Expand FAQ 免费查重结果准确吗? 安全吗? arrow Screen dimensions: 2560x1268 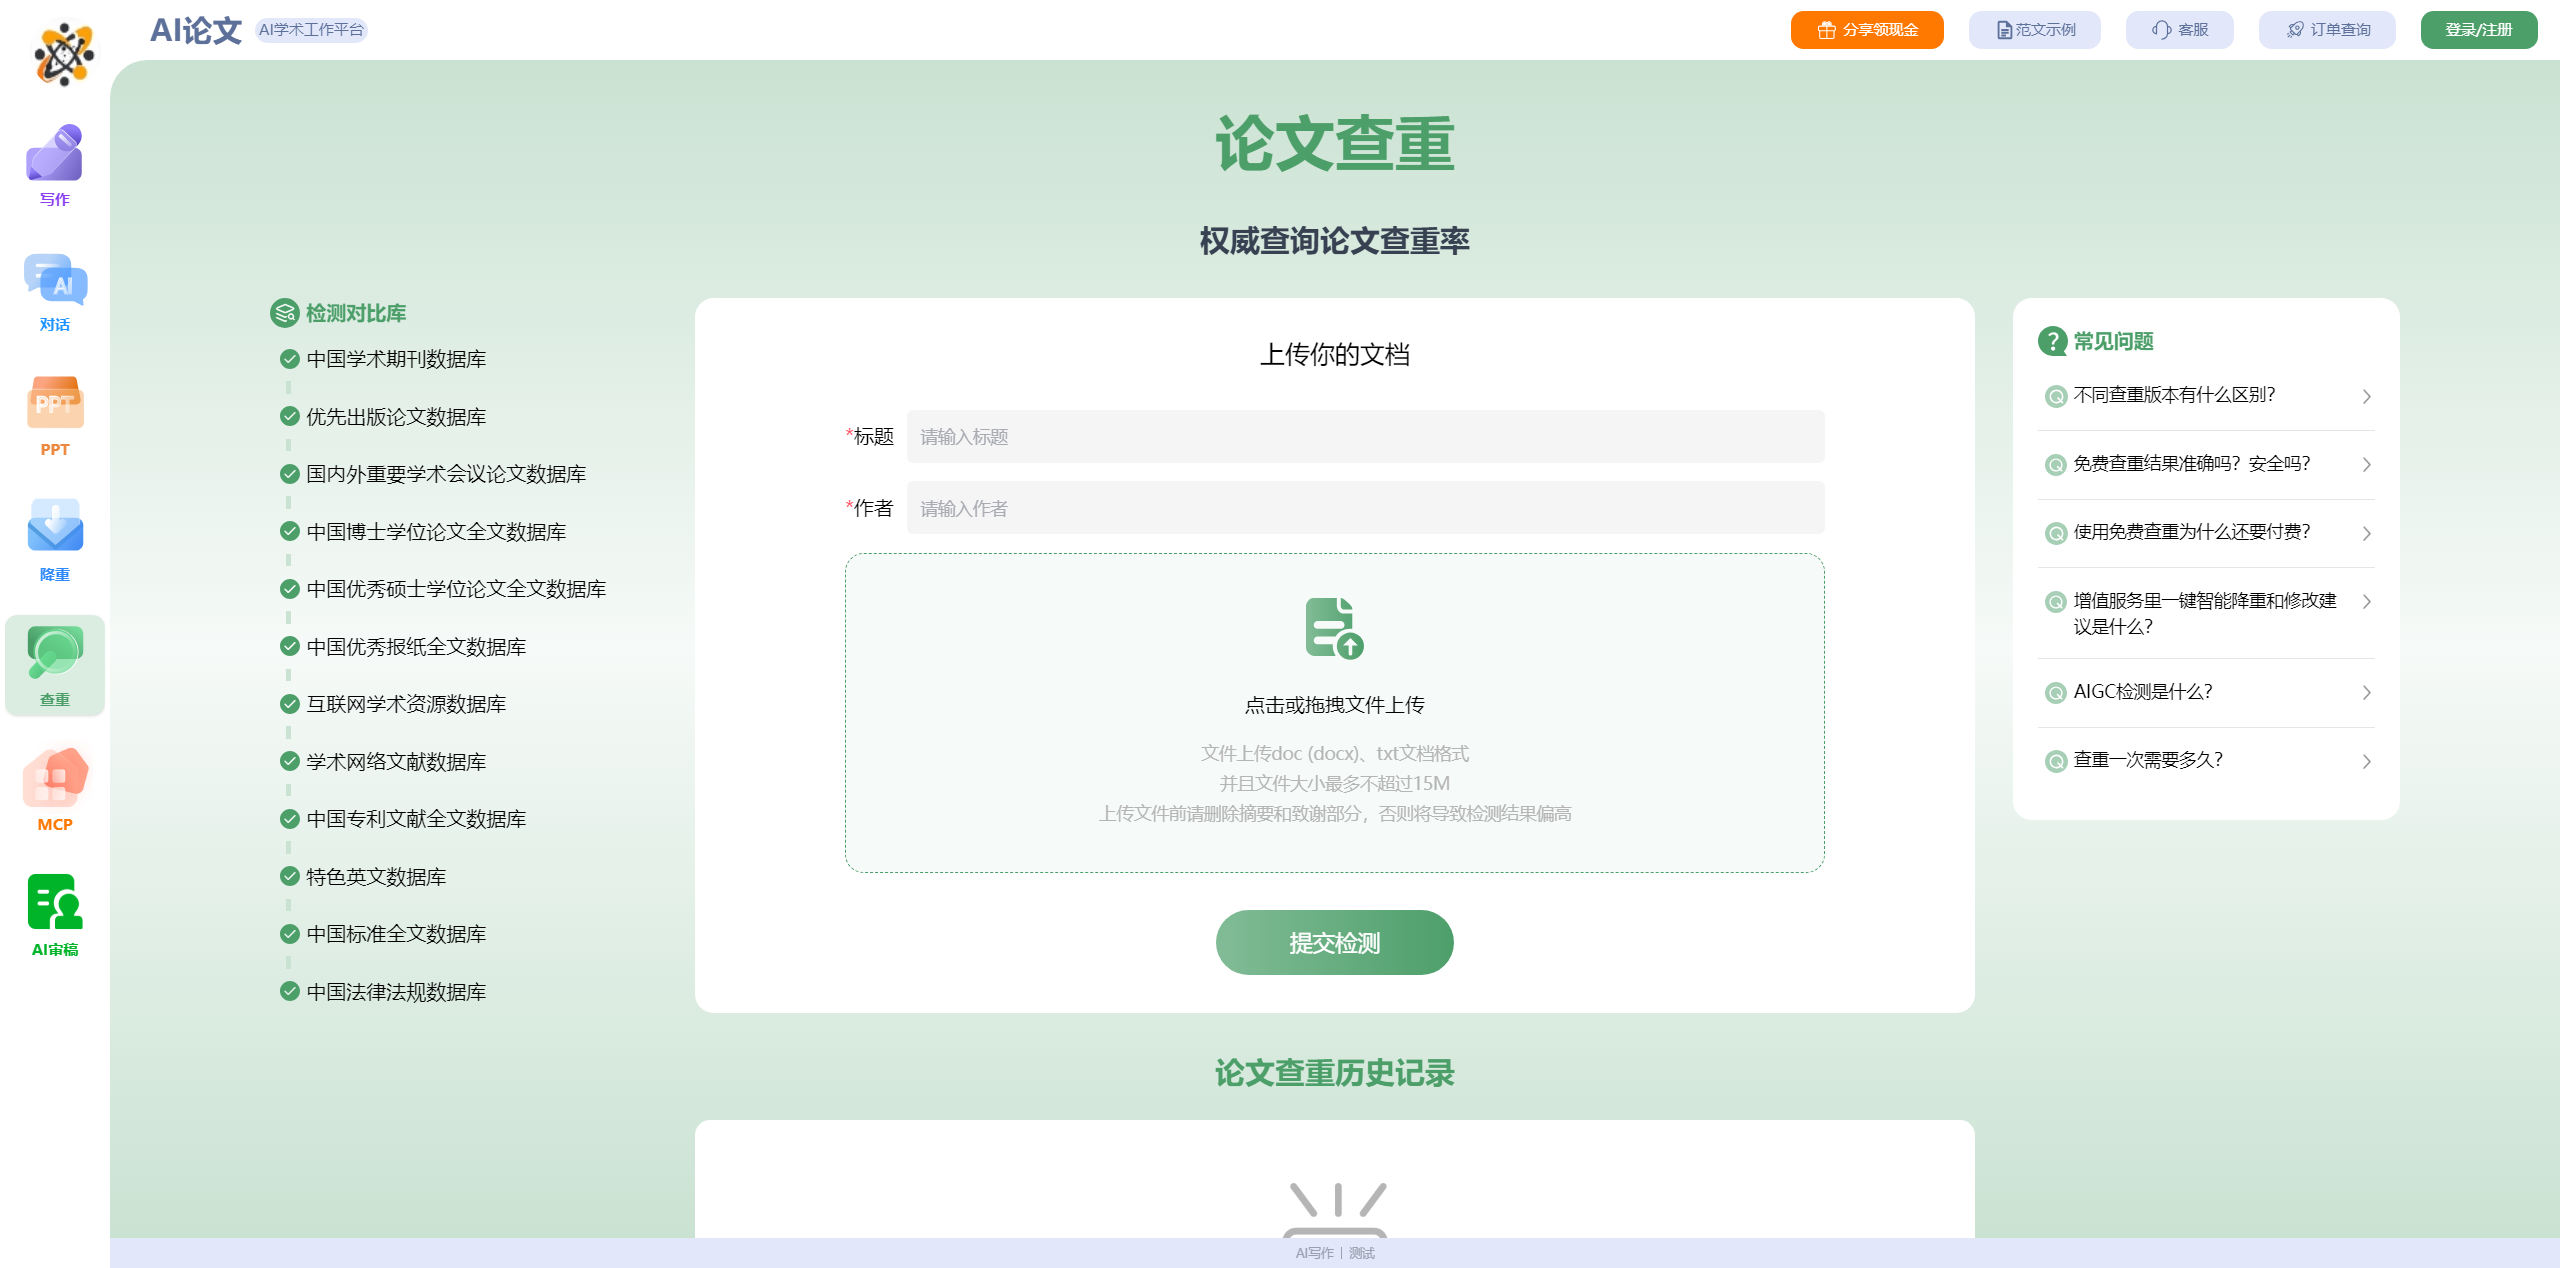[2366, 464]
